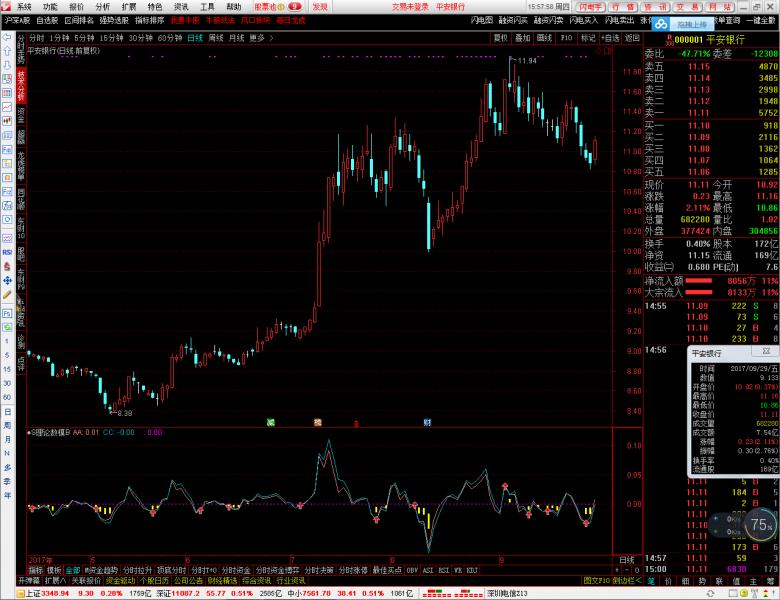
Task: Click the candlestick icon in left sidebar
Action: pos(7,121)
